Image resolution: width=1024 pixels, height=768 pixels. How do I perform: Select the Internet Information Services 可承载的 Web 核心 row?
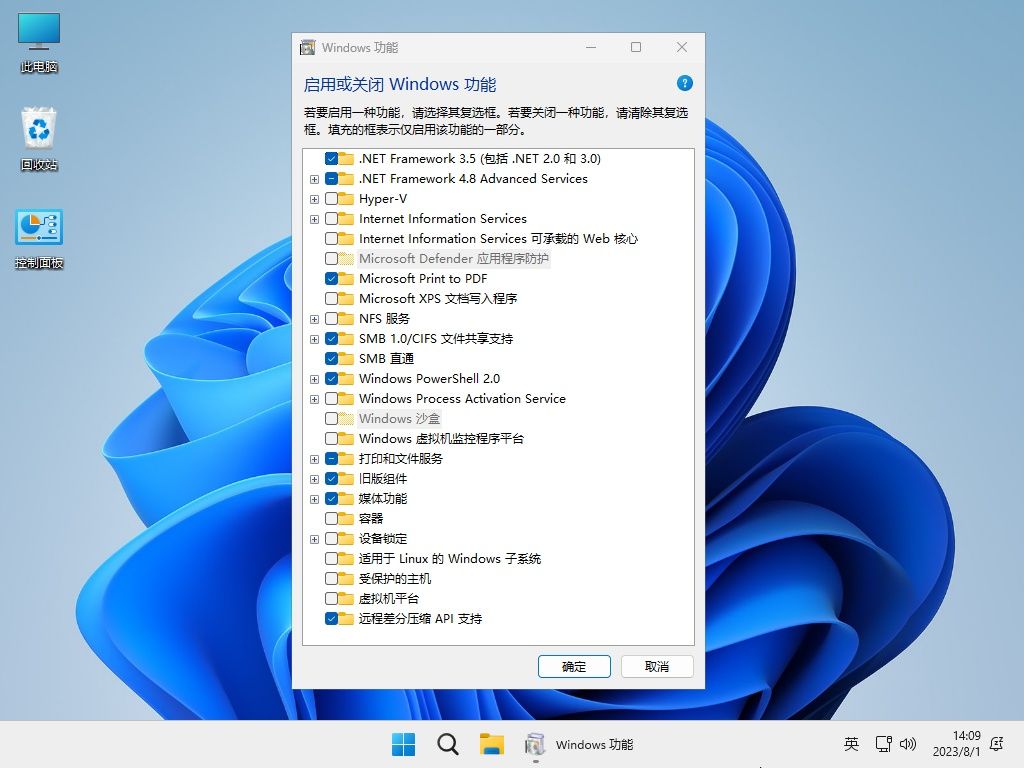(x=498, y=238)
